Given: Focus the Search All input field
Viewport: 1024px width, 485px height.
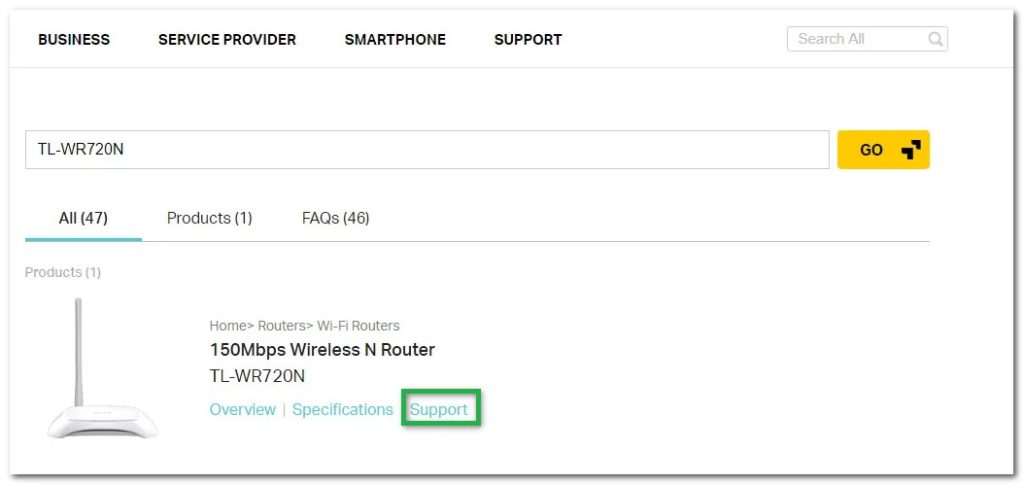Looking at the screenshot, I should [857, 40].
